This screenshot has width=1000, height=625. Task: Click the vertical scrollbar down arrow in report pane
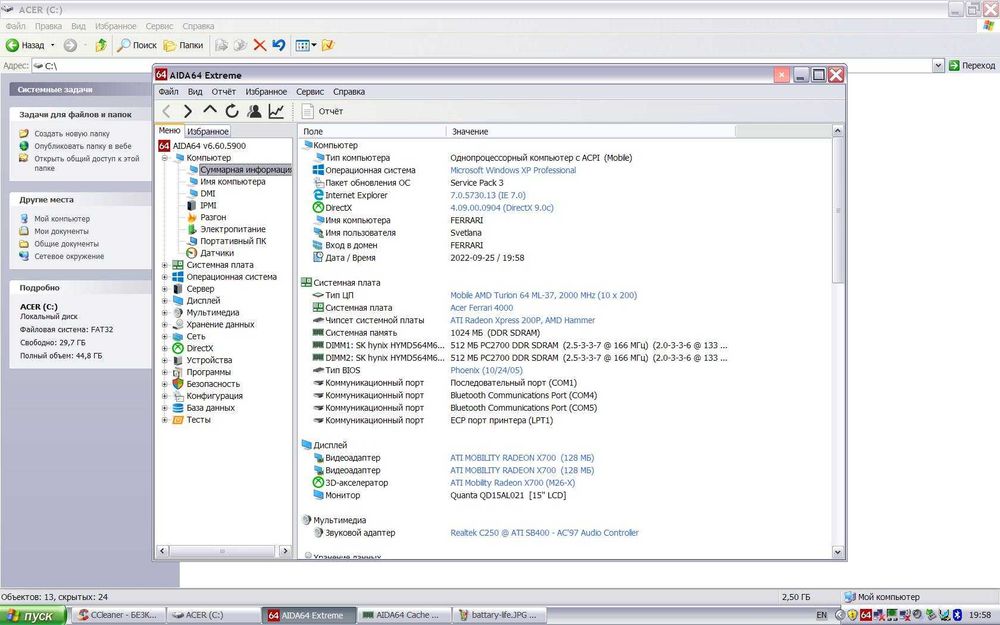837,552
